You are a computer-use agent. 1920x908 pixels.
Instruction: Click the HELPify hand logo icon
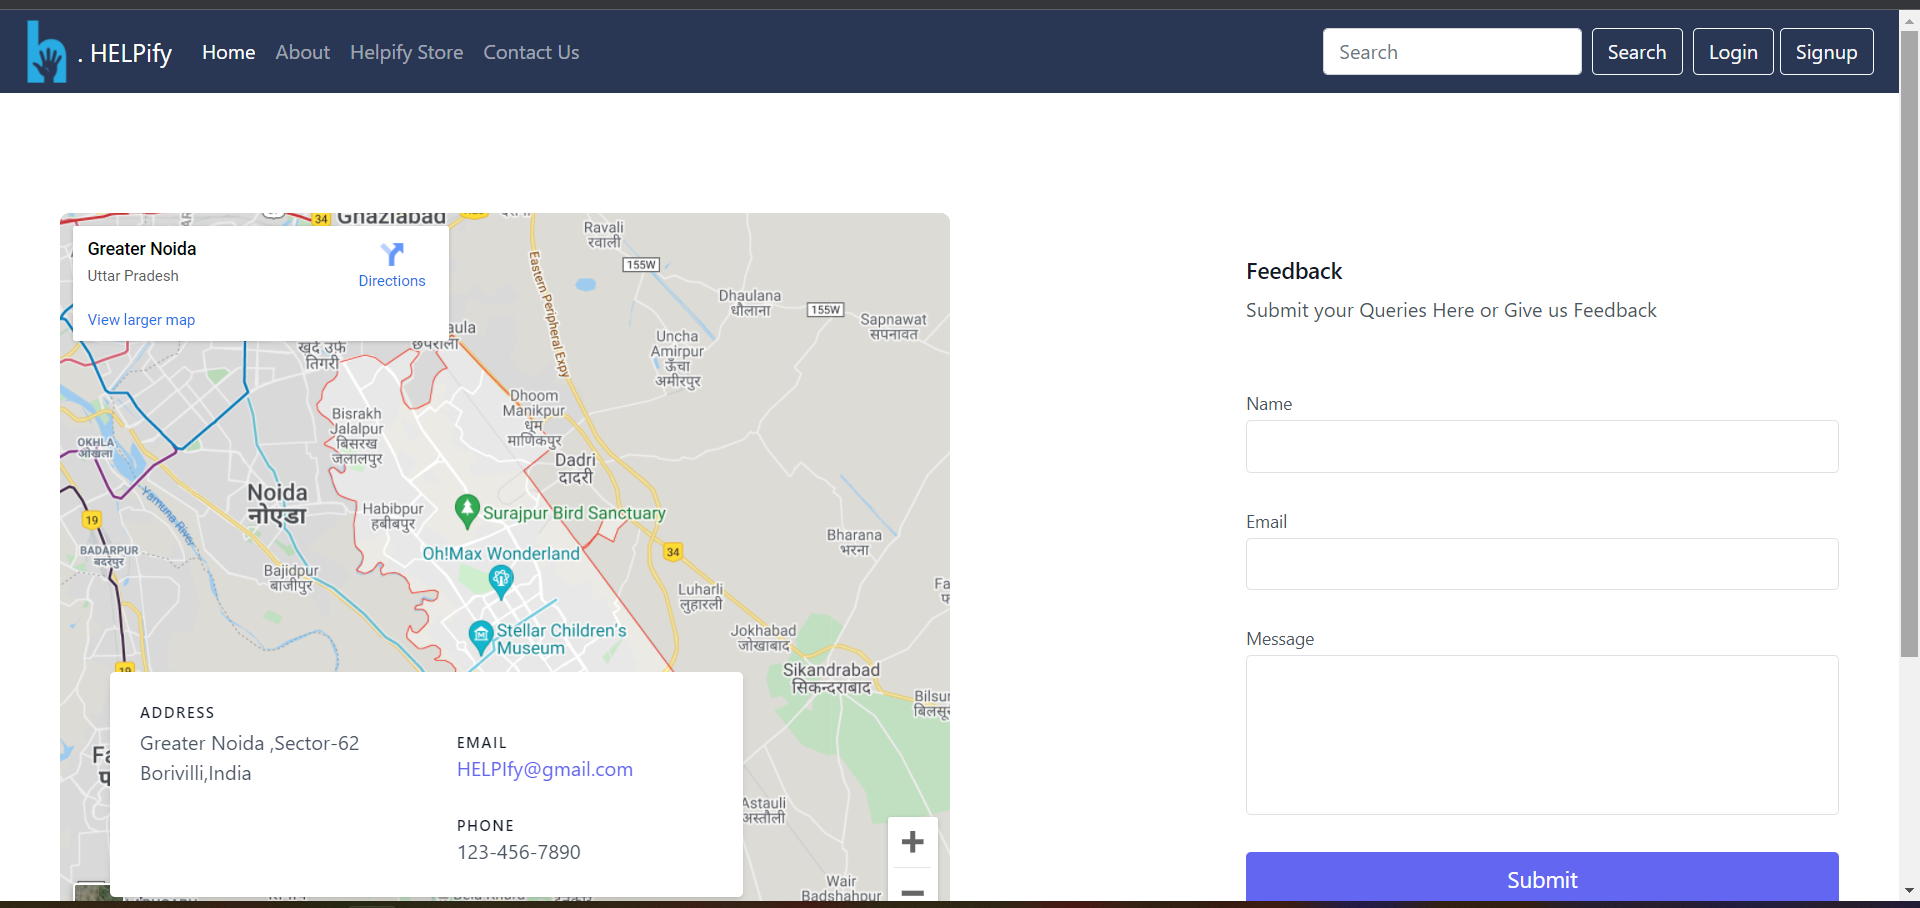pyautogui.click(x=47, y=52)
